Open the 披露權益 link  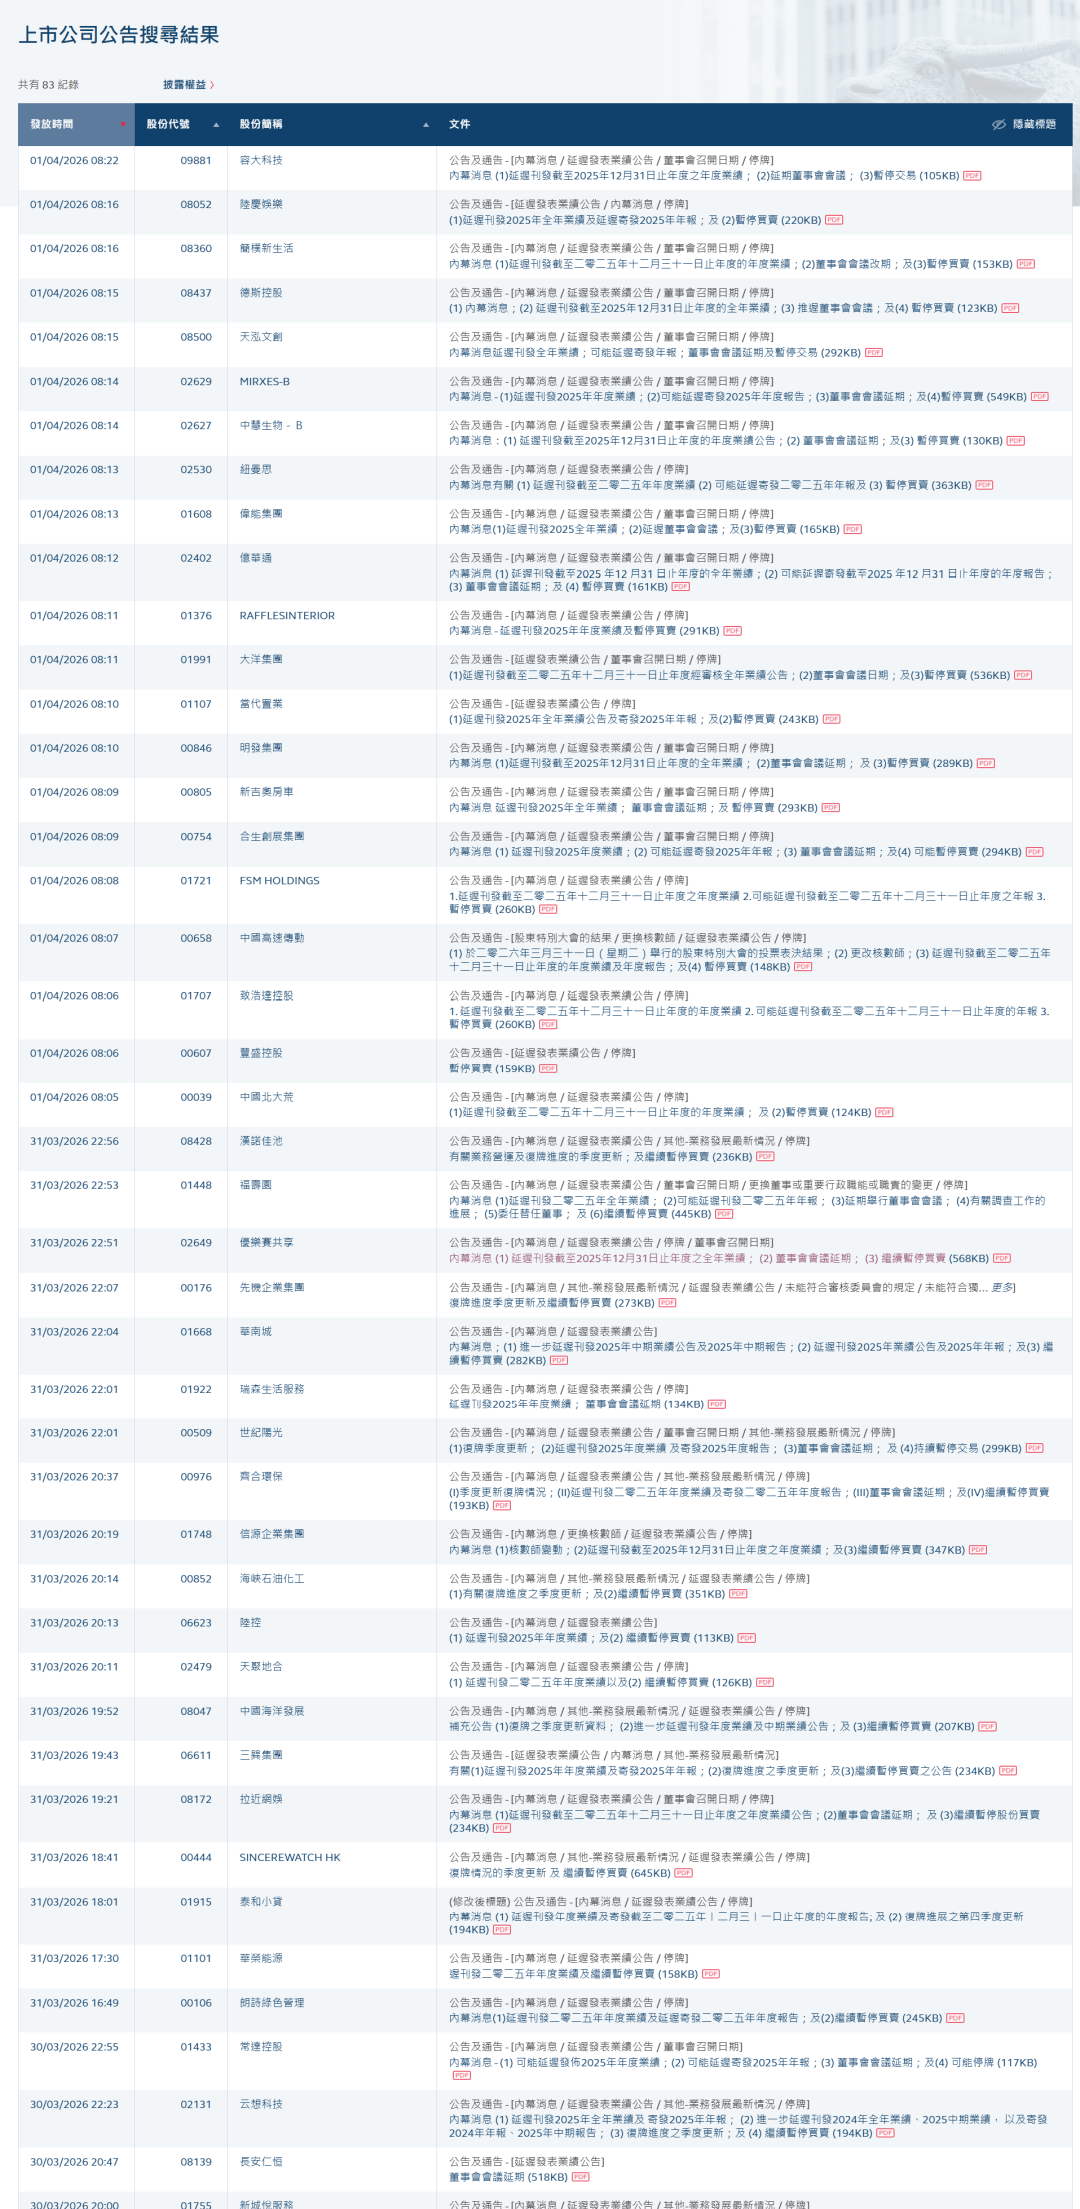[188, 85]
